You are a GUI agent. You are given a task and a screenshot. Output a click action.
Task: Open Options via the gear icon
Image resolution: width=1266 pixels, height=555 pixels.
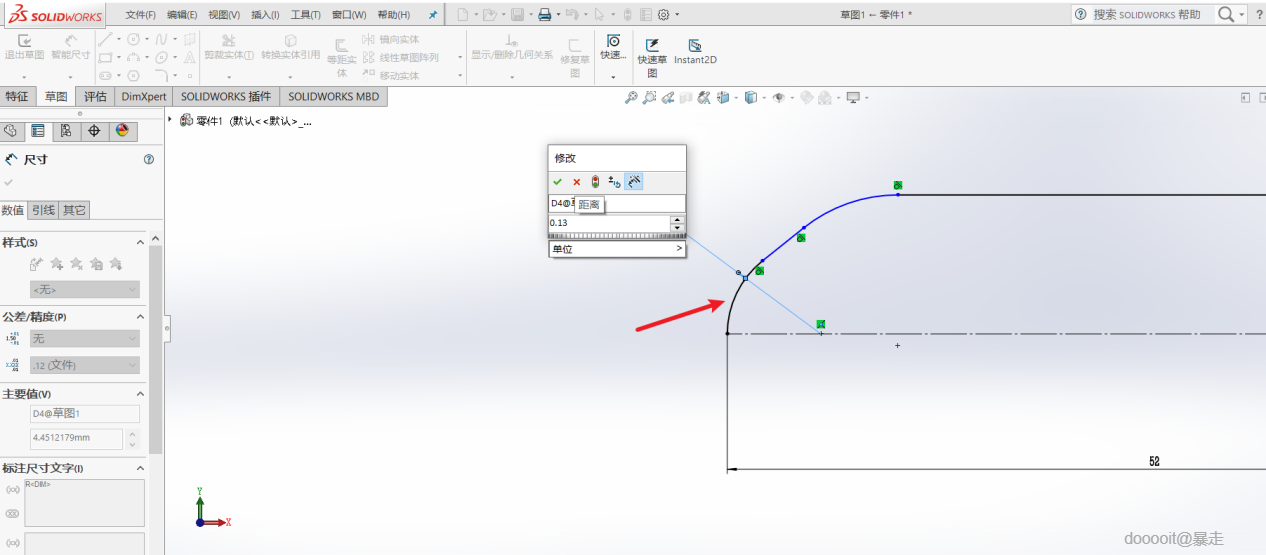[x=663, y=14]
